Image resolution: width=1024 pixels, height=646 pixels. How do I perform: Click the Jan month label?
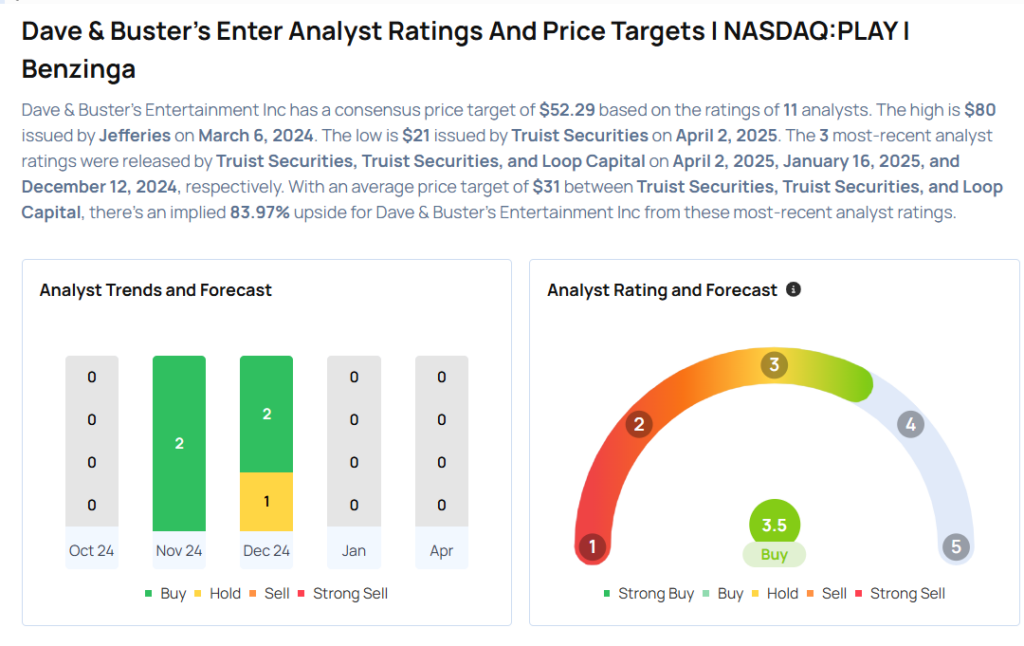354,551
